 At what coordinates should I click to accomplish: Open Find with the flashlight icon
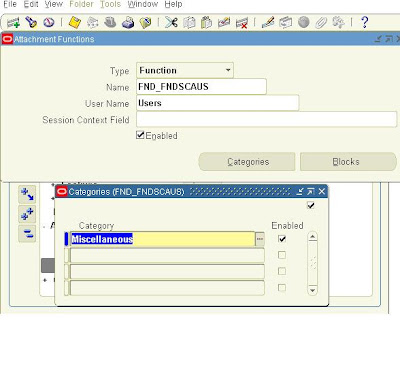(x=32, y=23)
